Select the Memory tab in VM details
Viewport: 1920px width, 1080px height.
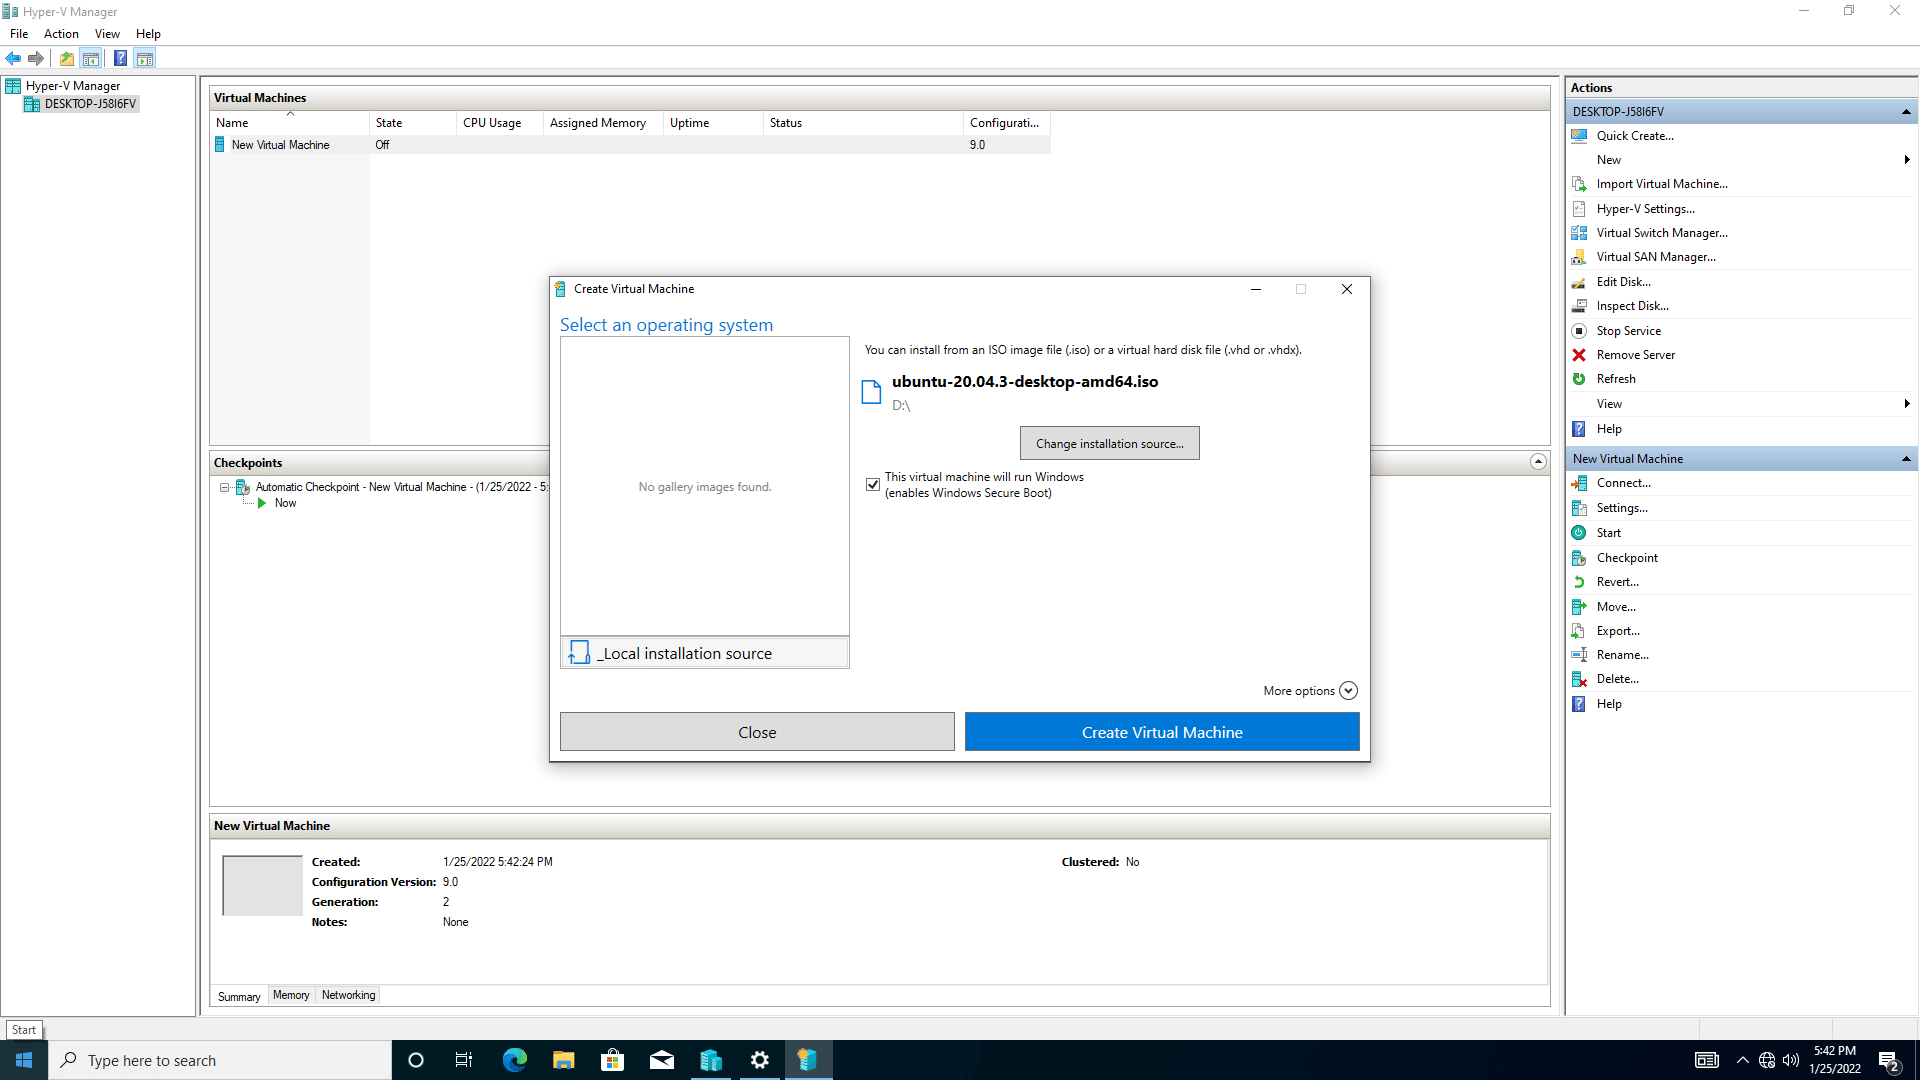point(291,994)
